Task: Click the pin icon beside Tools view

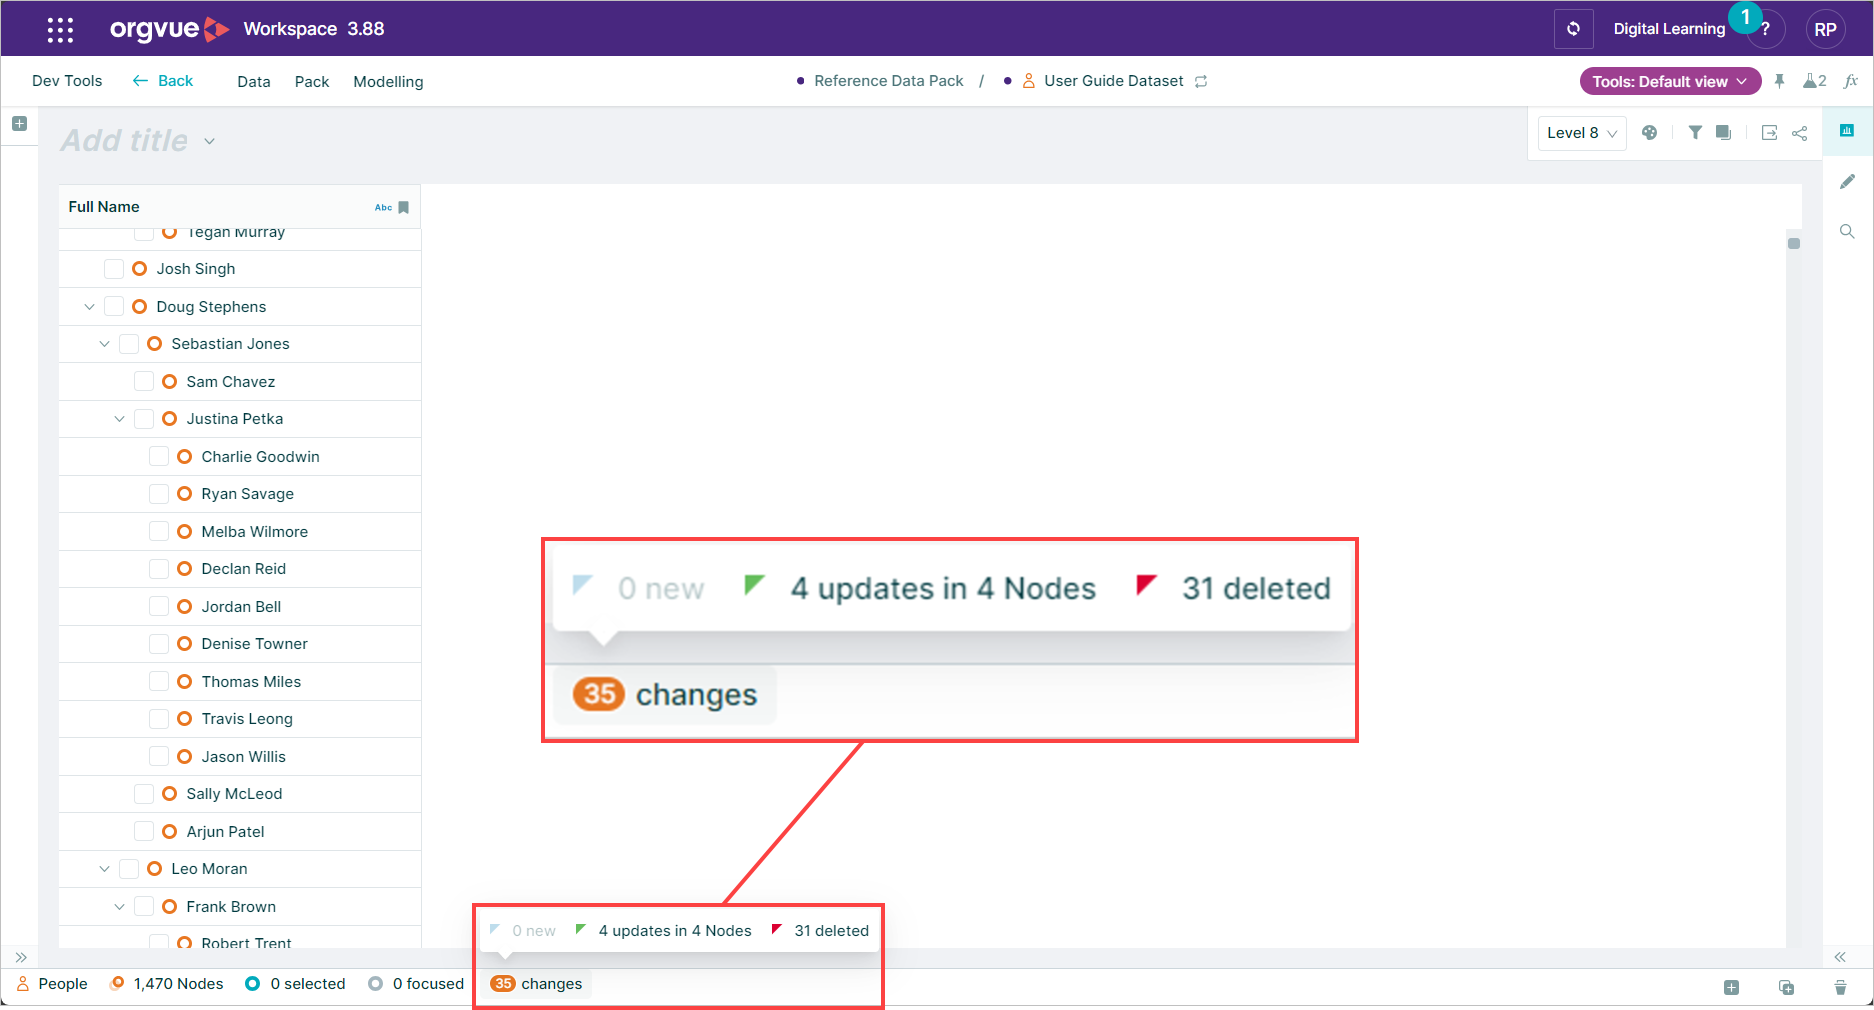Action: (1780, 81)
